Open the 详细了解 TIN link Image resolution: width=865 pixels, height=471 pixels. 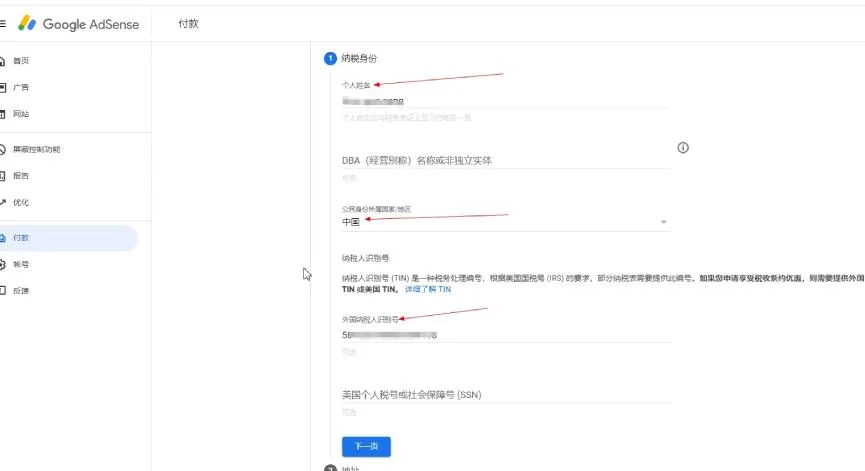[x=428, y=289]
